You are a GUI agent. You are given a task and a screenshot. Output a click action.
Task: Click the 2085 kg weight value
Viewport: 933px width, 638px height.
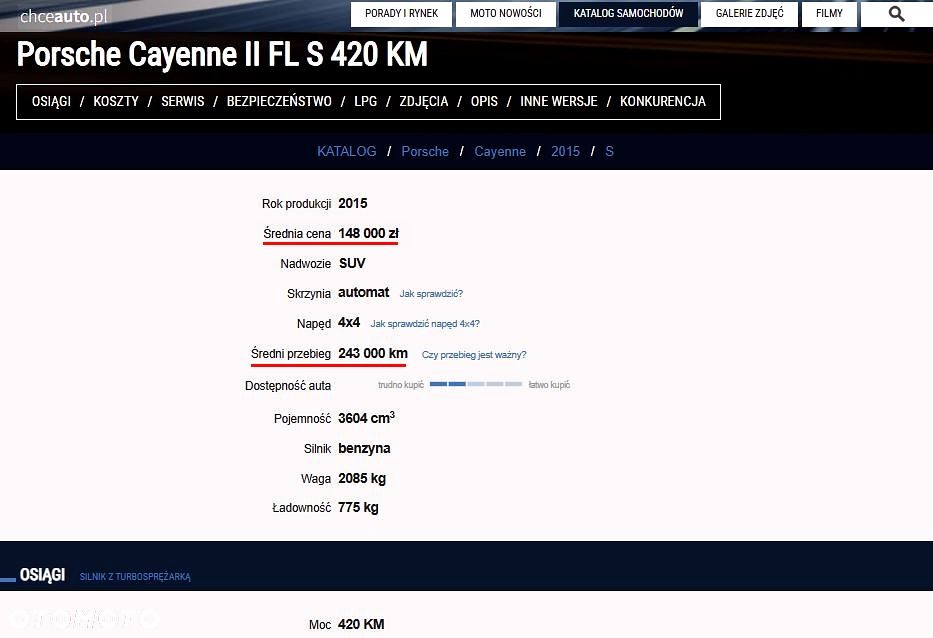362,478
